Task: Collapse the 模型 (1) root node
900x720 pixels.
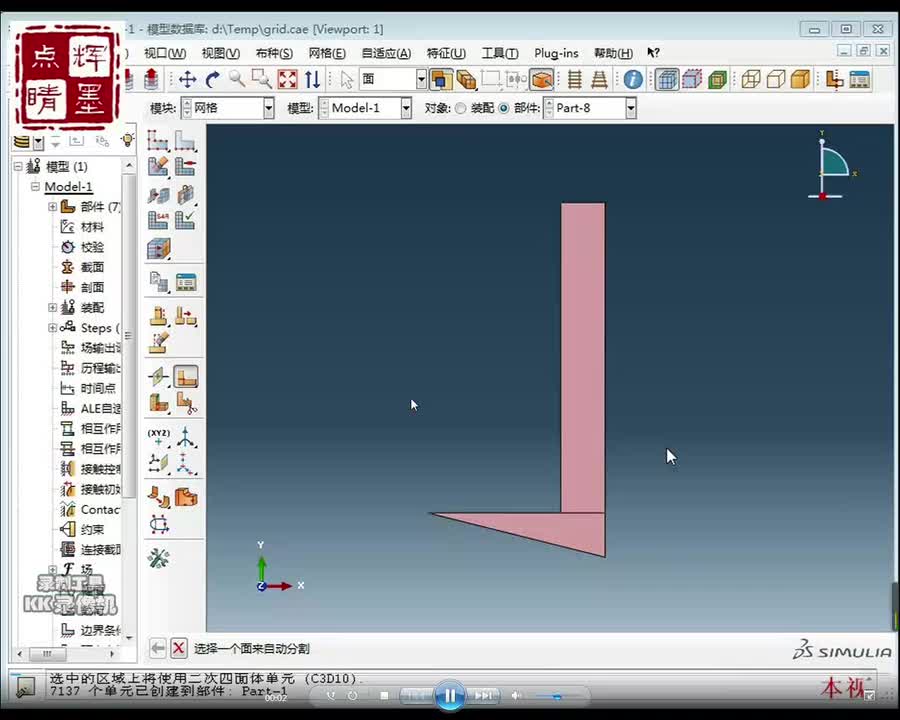Action: pyautogui.click(x=18, y=167)
